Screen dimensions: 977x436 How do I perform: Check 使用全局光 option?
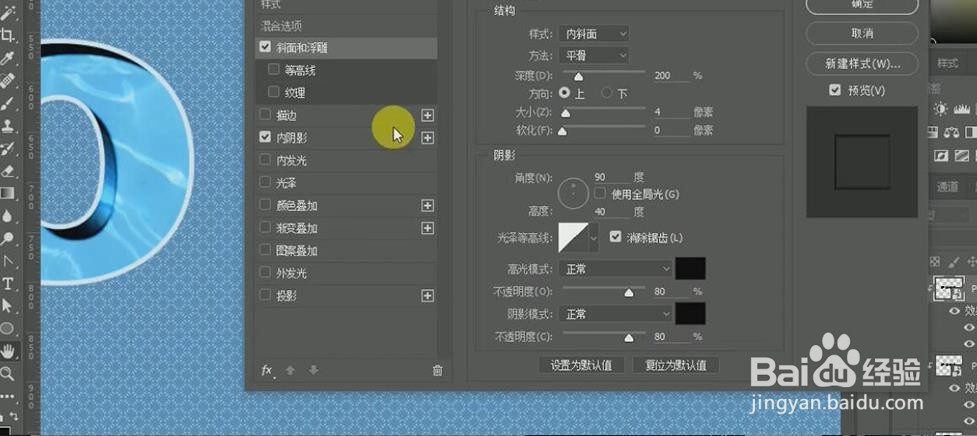[x=601, y=194]
